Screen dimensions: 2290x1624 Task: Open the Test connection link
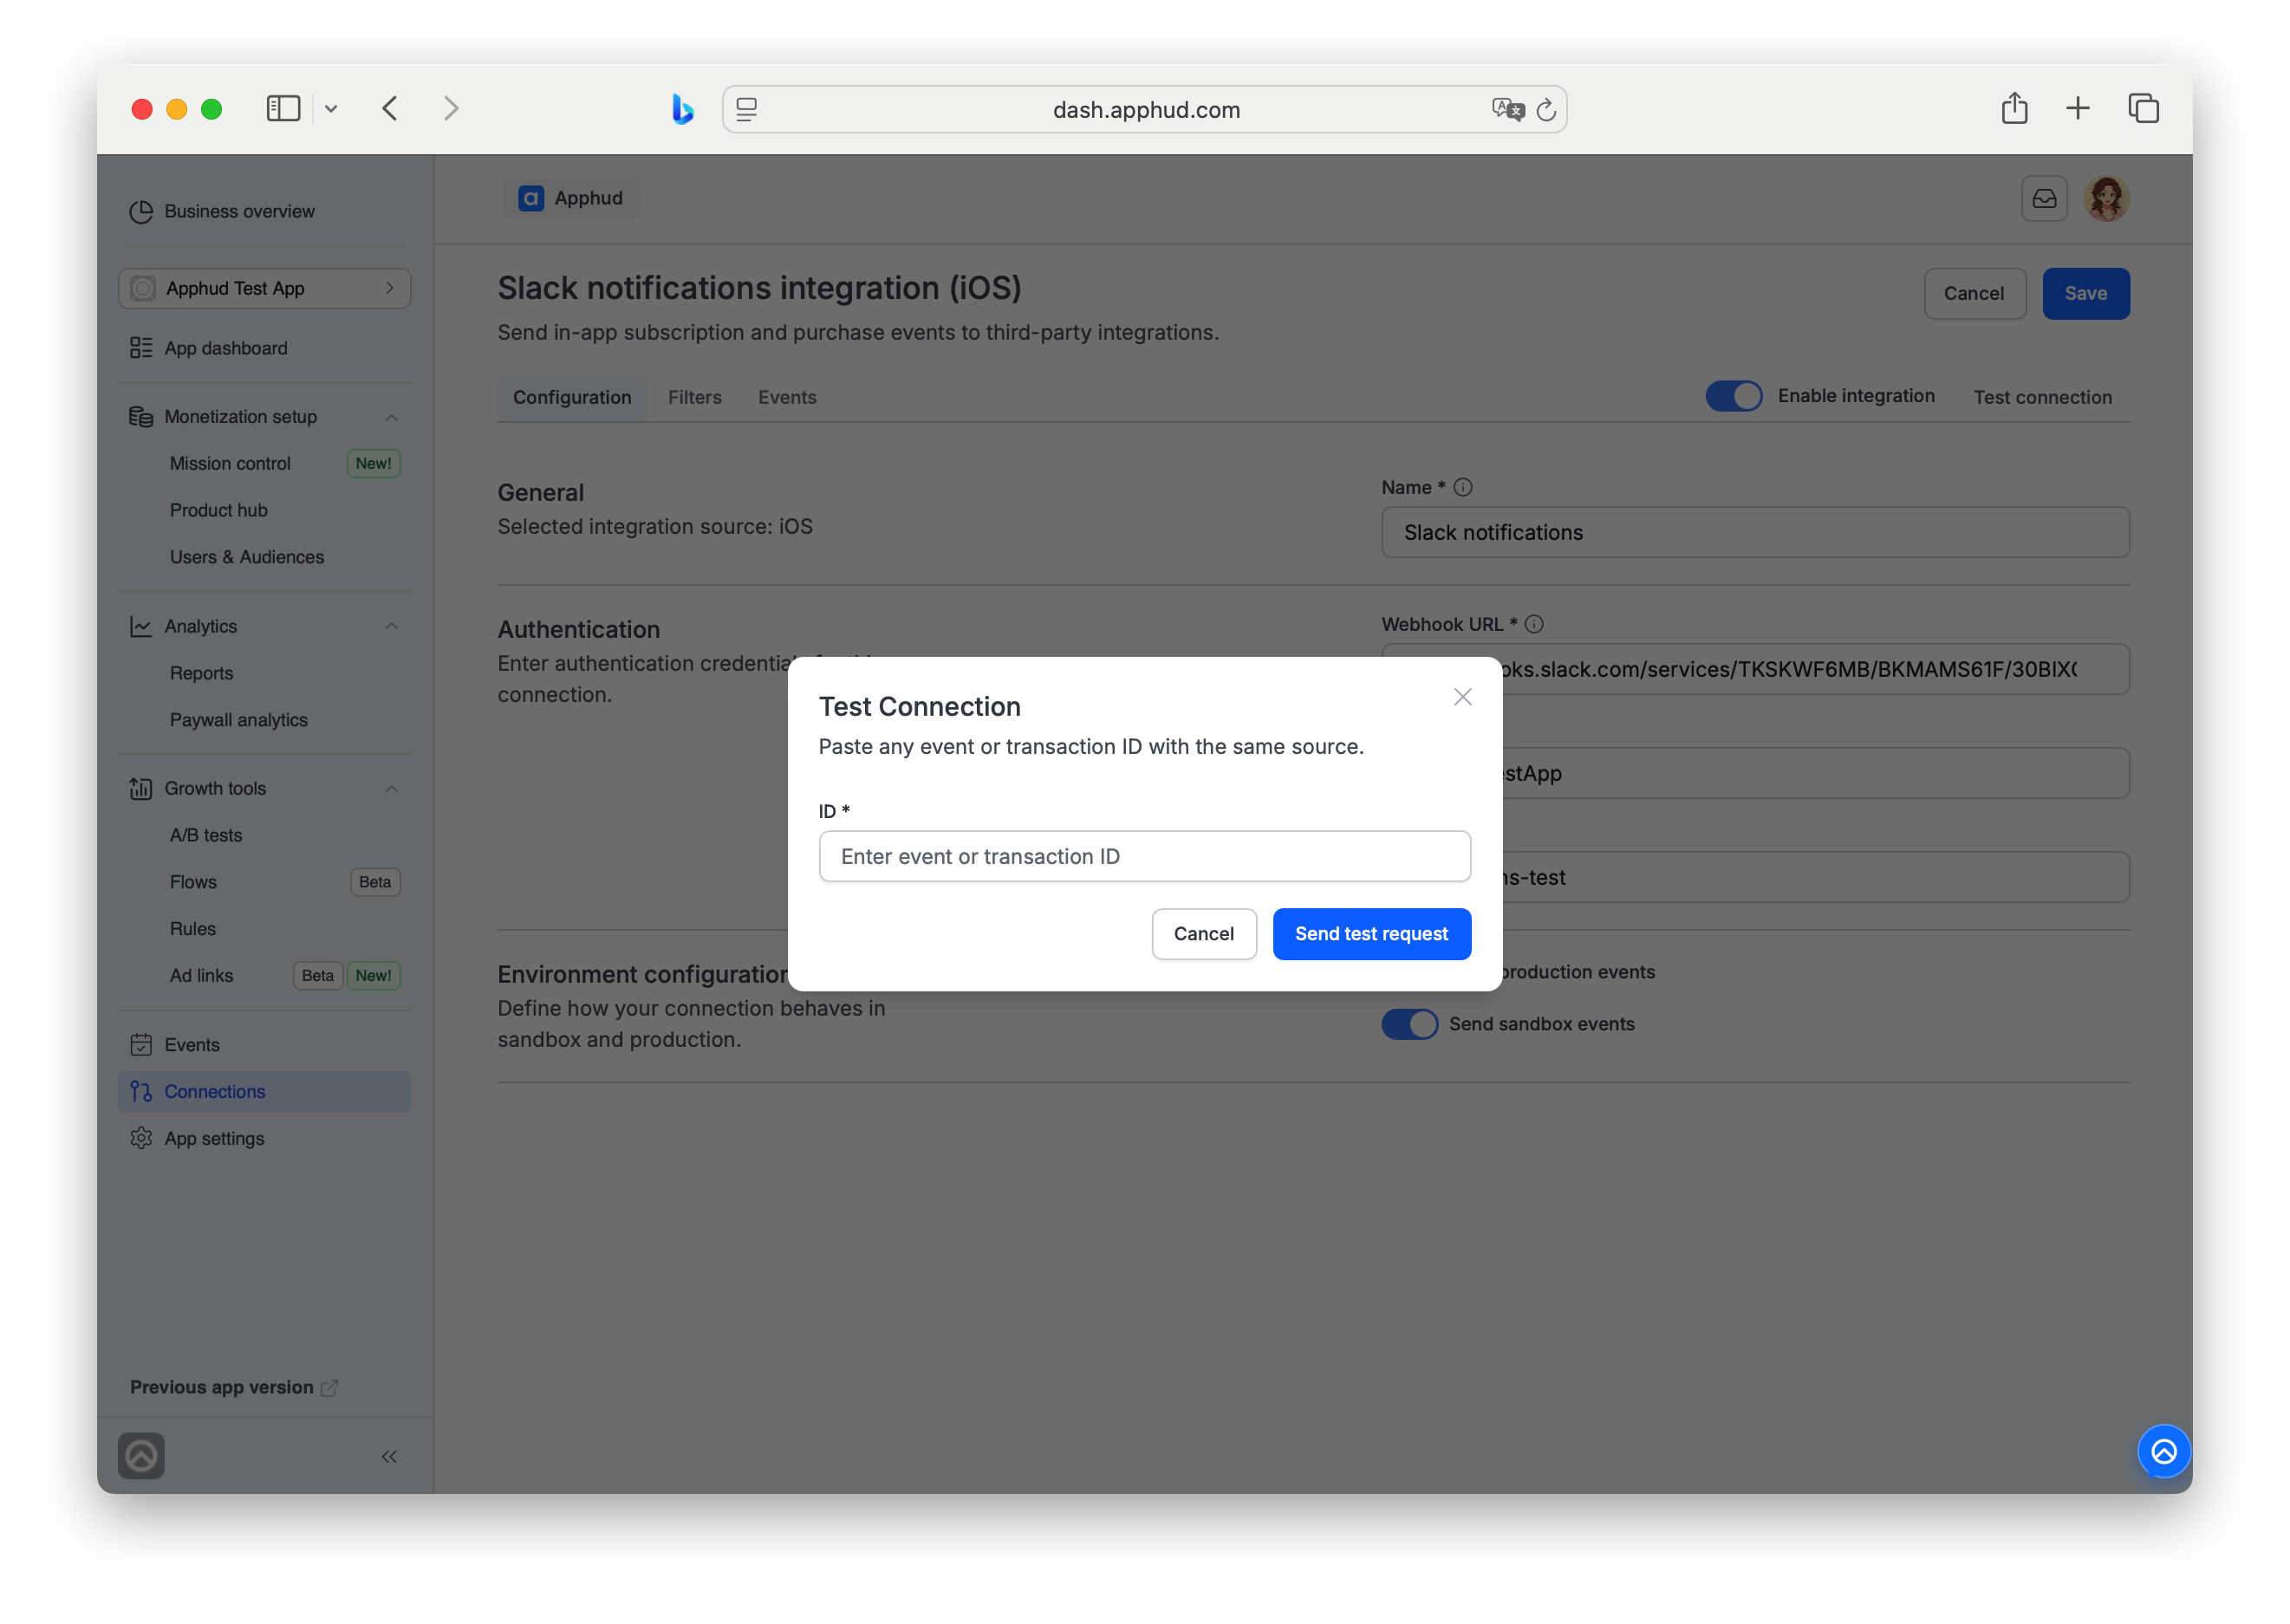tap(2042, 397)
